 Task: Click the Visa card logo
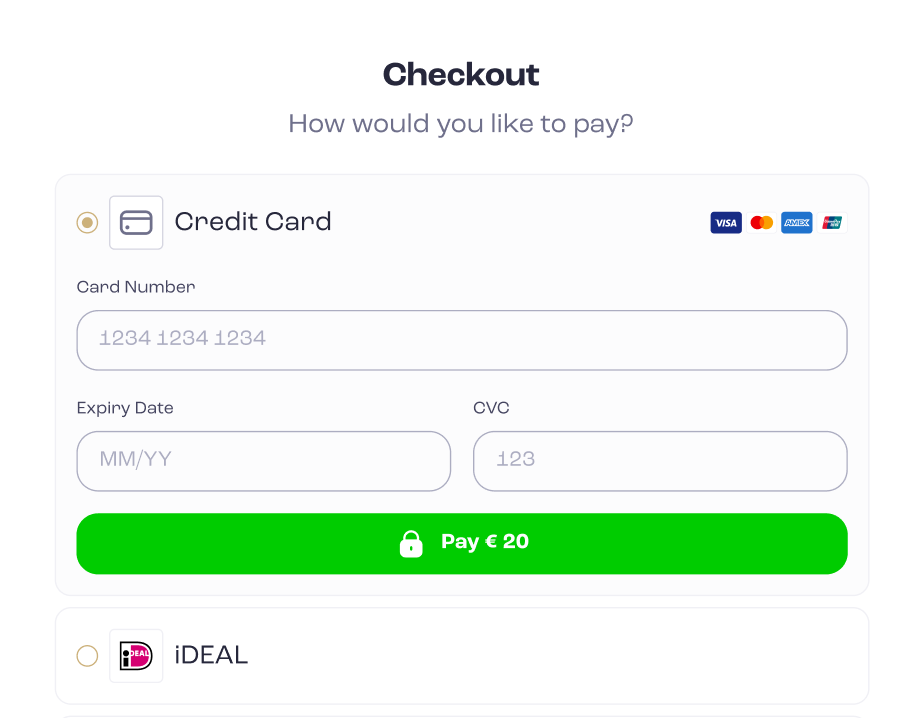click(x=726, y=223)
